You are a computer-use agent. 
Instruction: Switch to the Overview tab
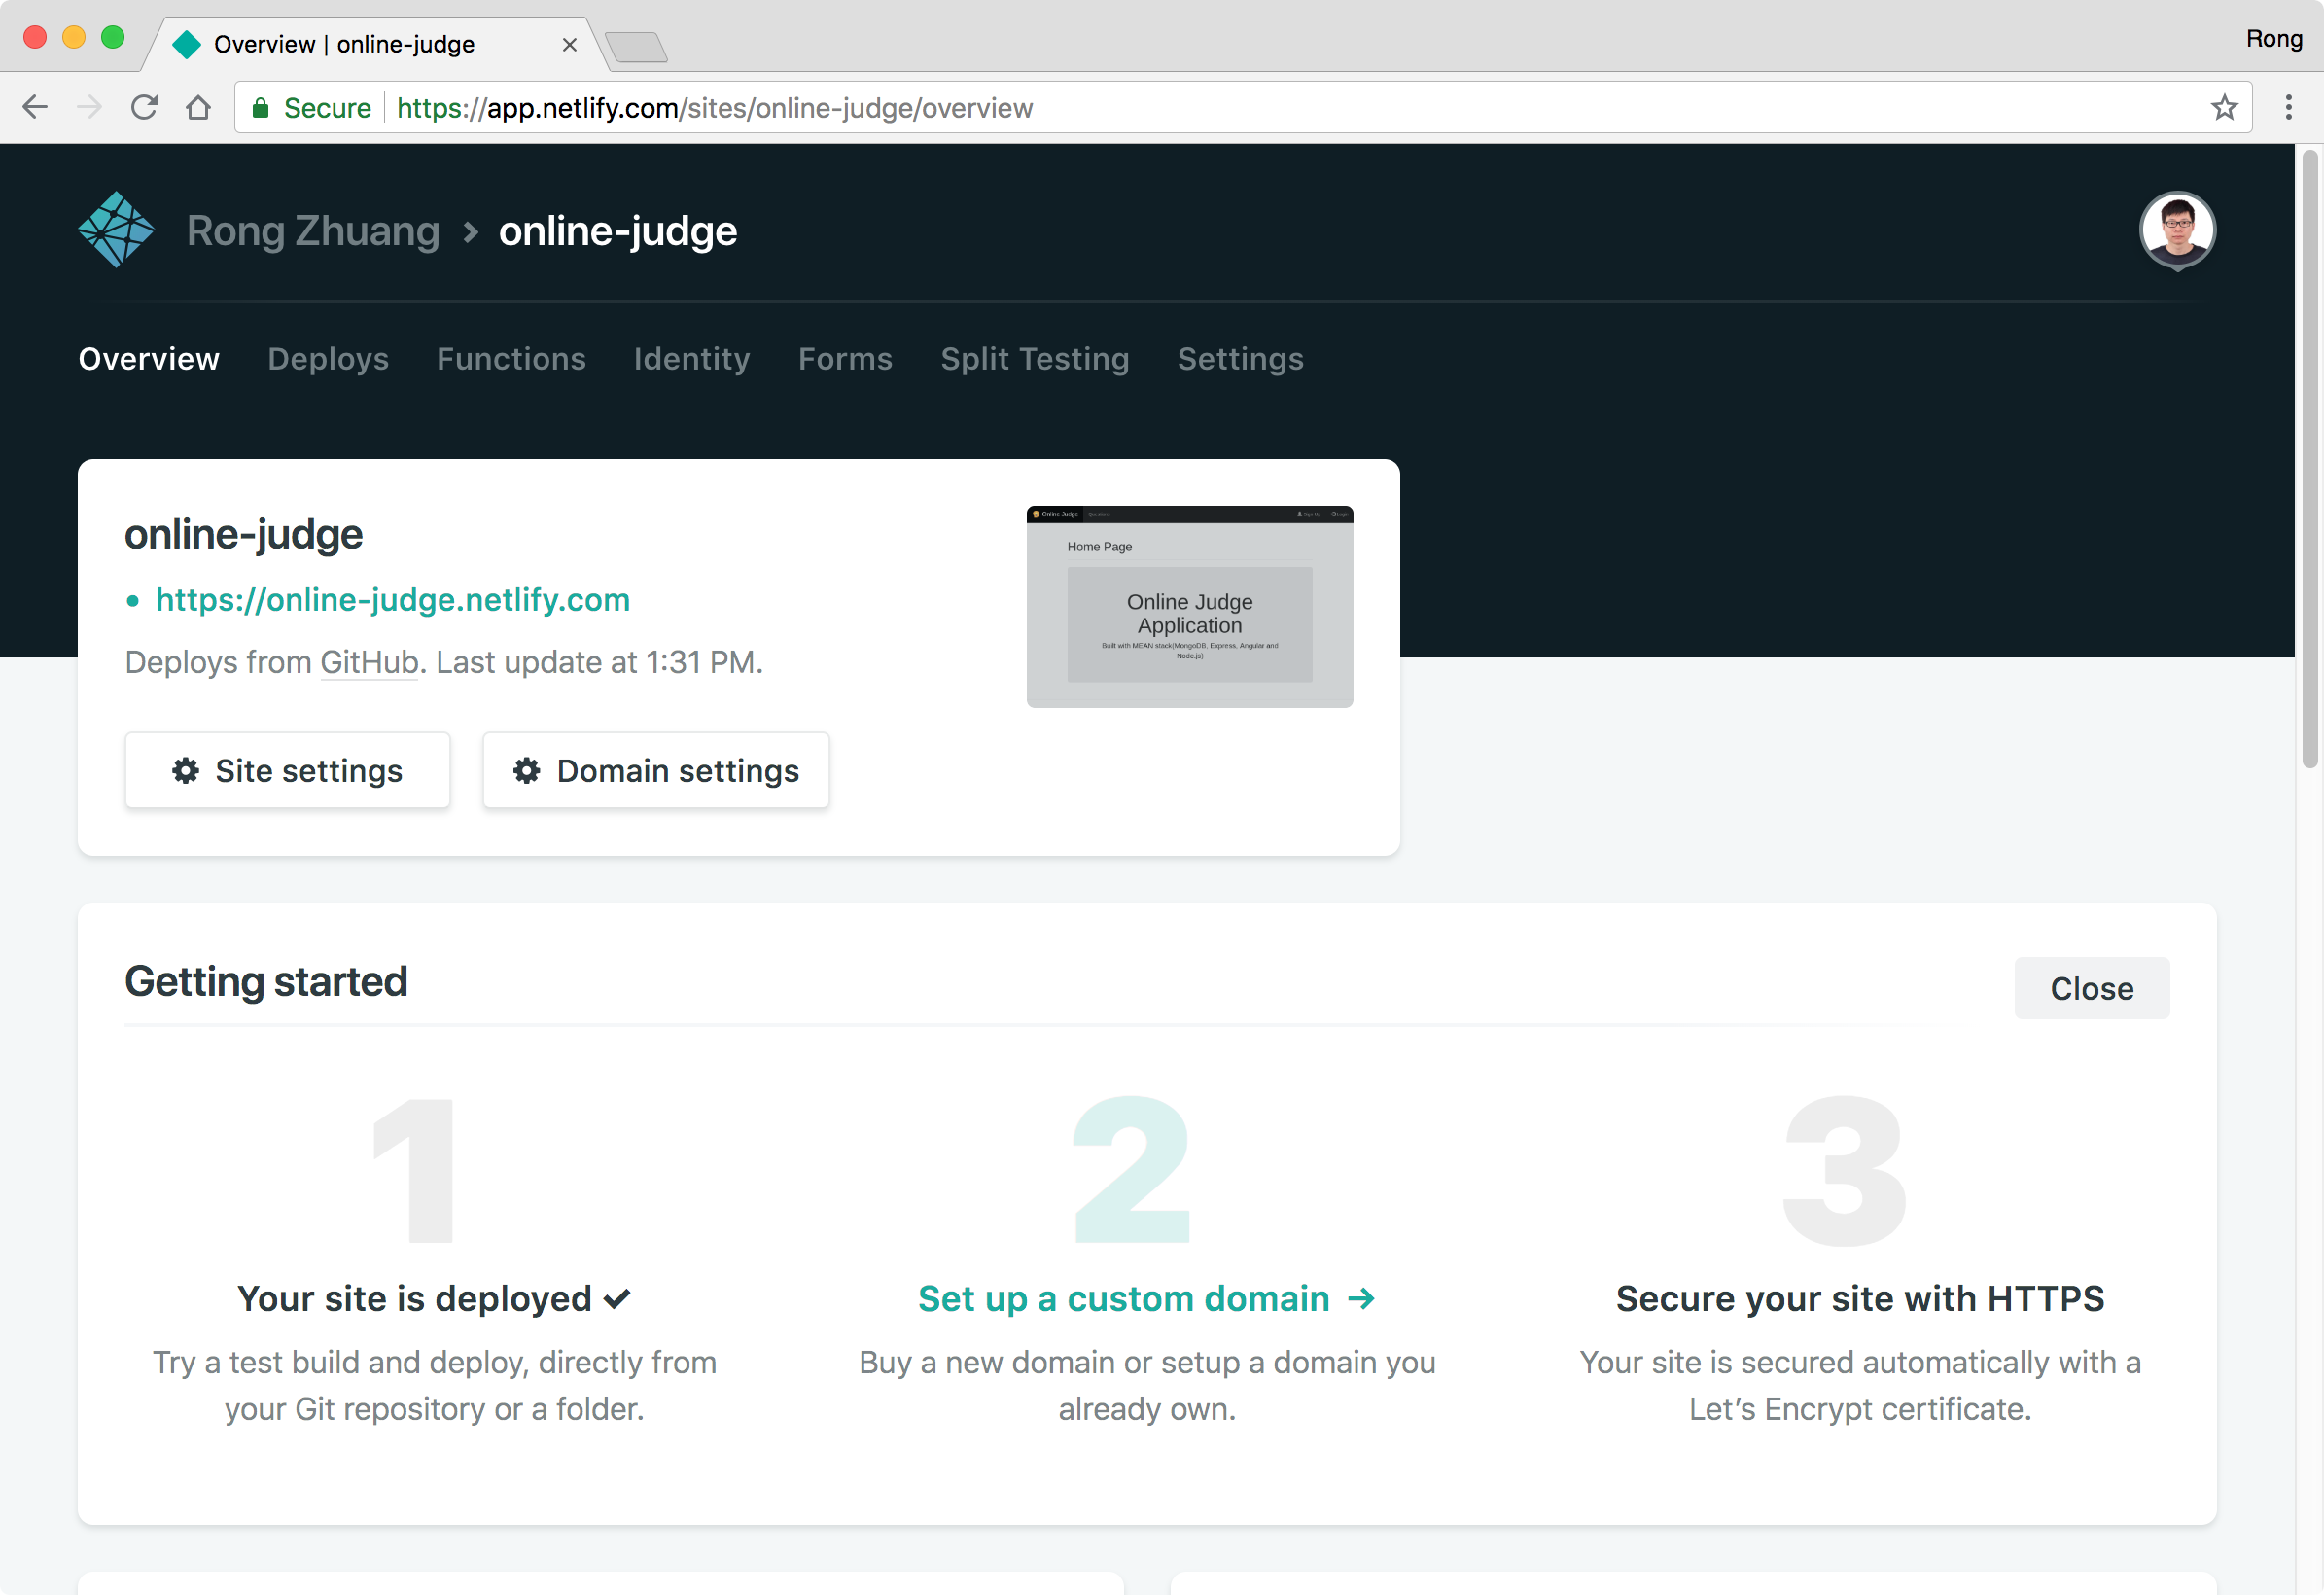149,358
